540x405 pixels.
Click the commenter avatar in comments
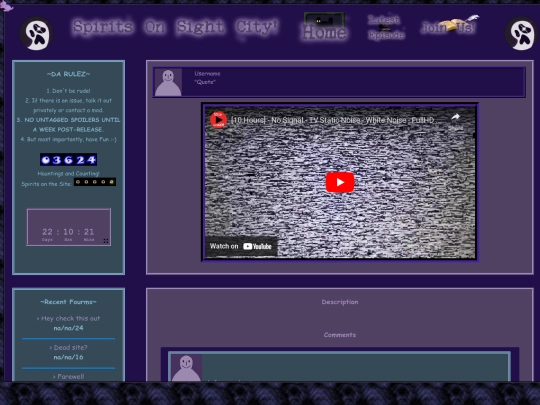click(x=186, y=368)
